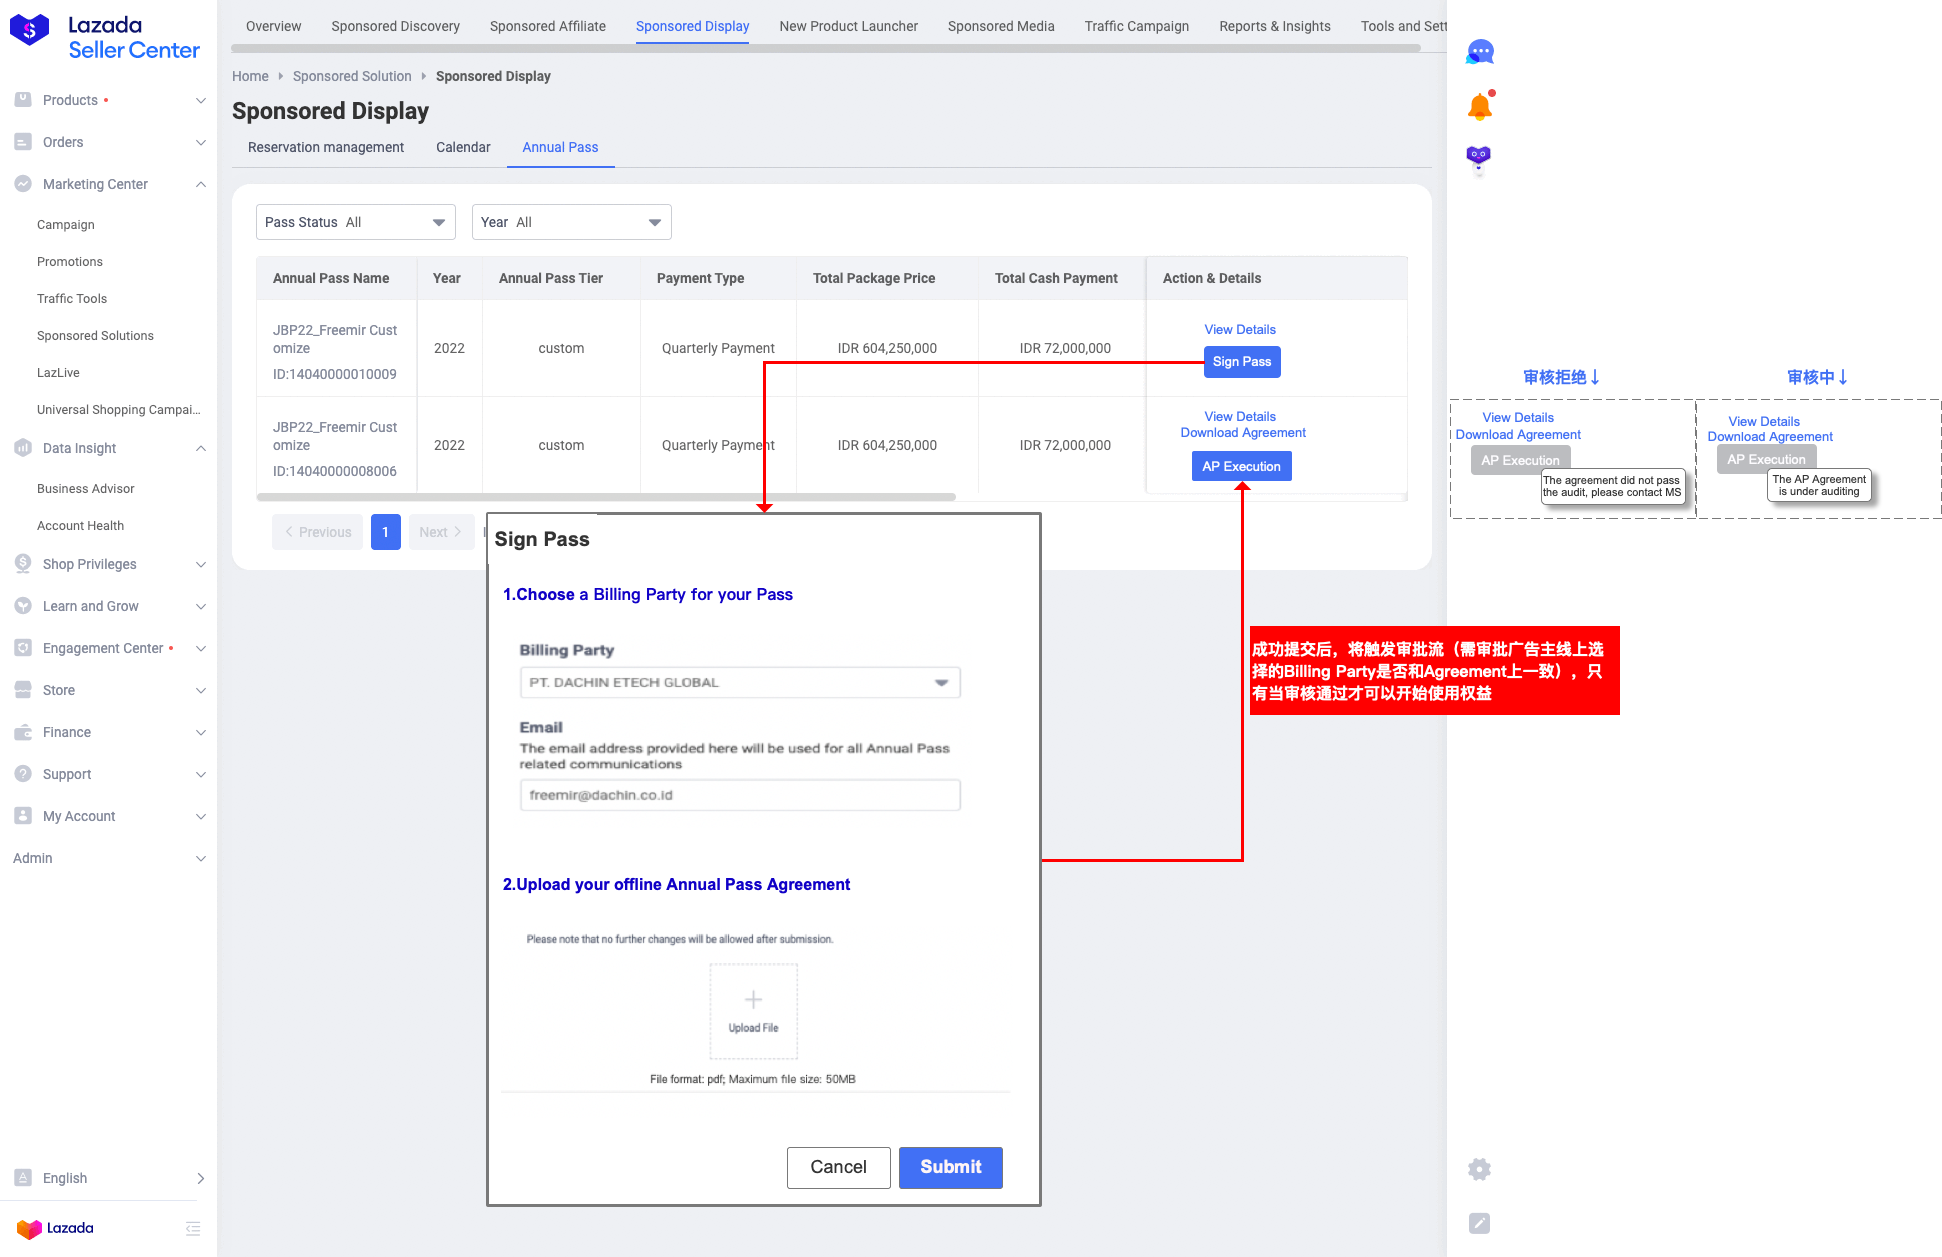Screen dimensions: 1942x1257
Task: Click the table horizontal scrollbar
Action: click(x=606, y=496)
